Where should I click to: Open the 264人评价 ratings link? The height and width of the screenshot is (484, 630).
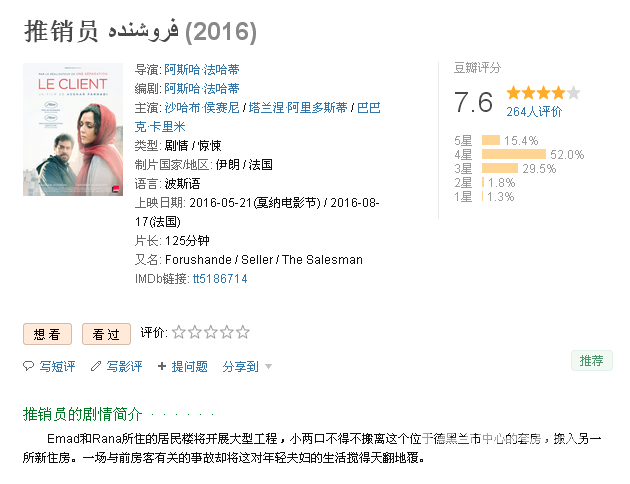534,112
